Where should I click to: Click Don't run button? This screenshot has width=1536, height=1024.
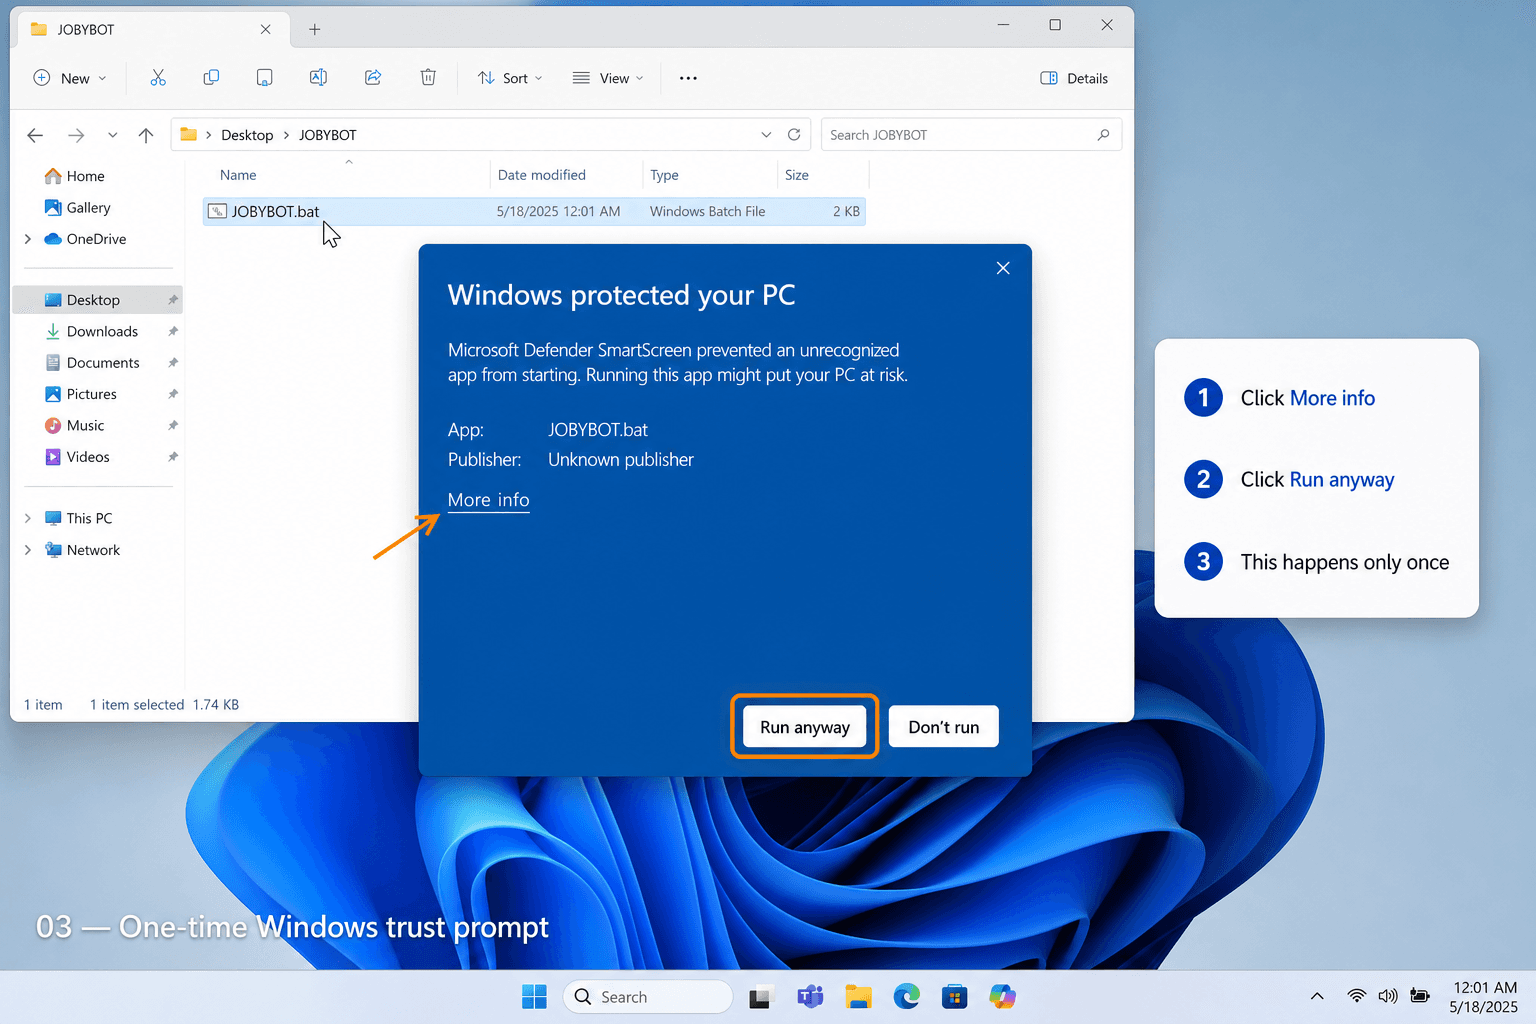(x=944, y=727)
